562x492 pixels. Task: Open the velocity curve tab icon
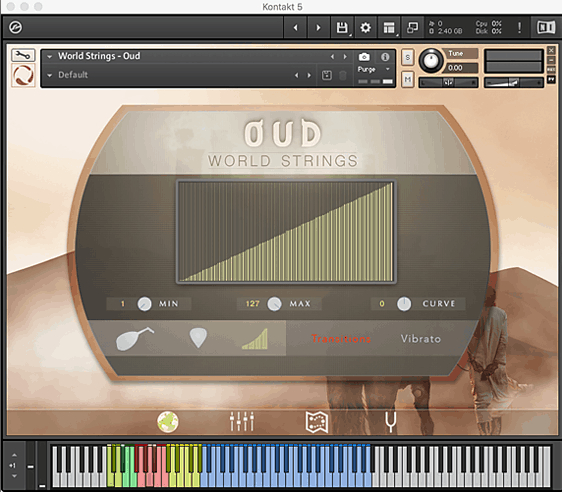point(255,339)
